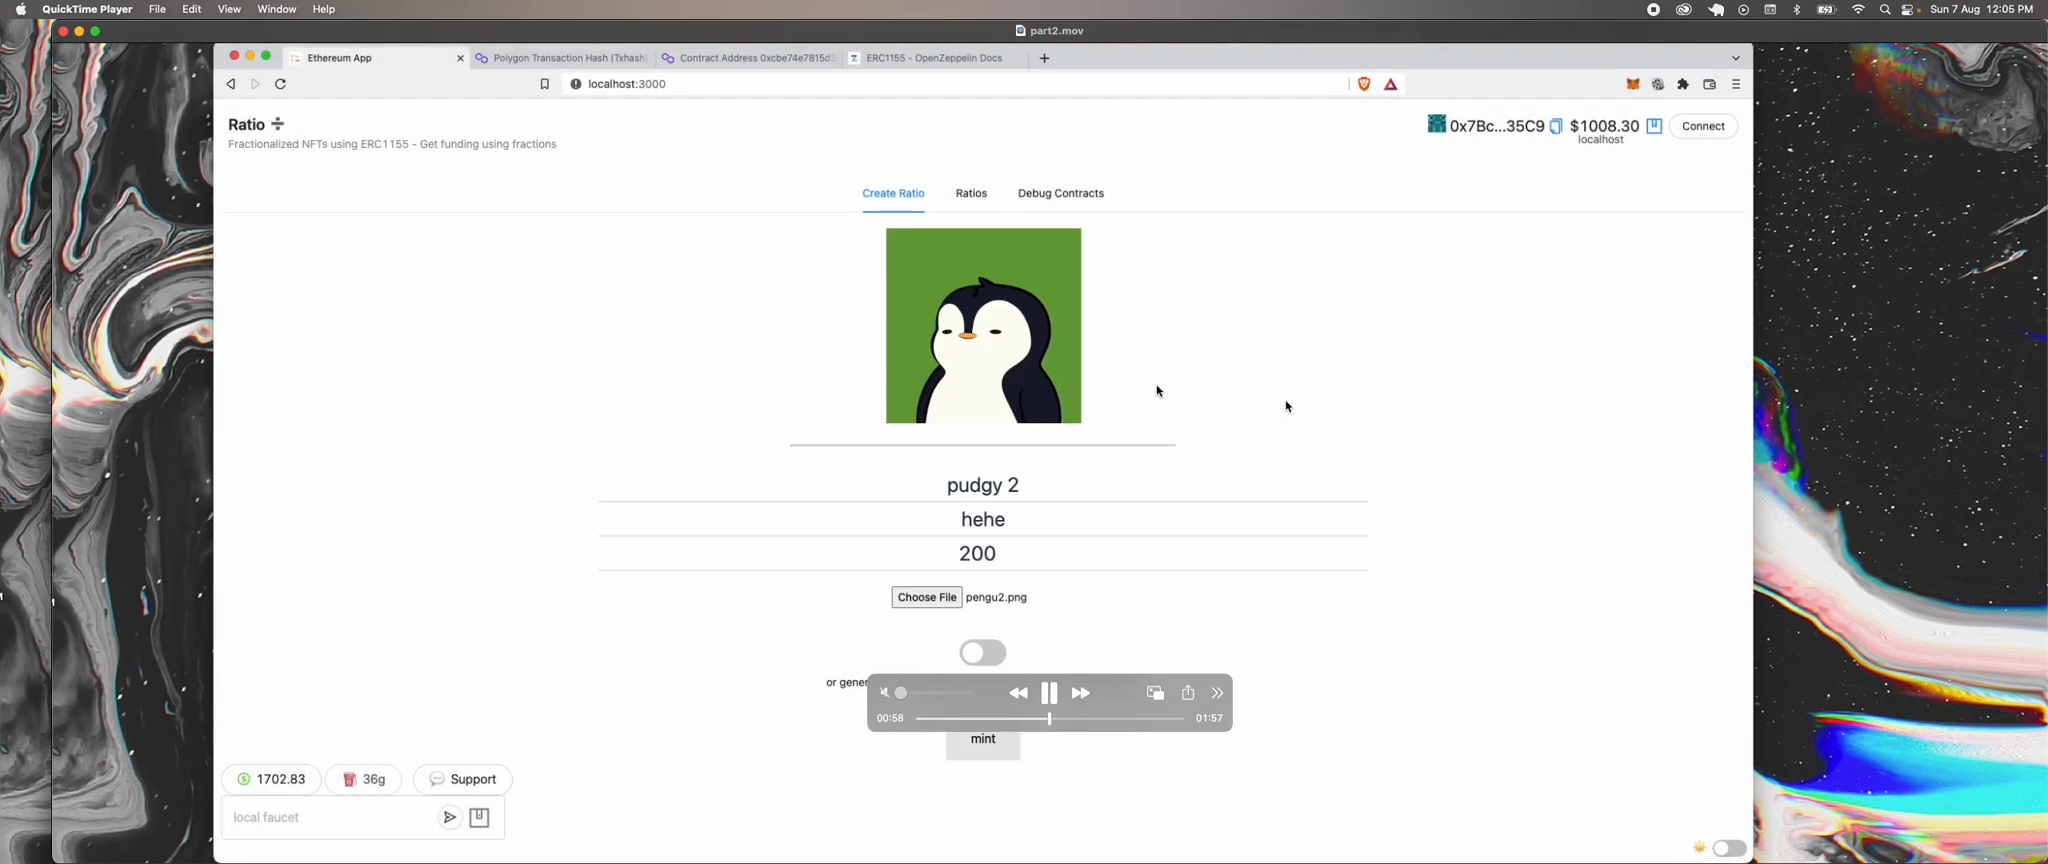Open wallet icon beside faucet send
2048x864 pixels.
[x=479, y=818]
